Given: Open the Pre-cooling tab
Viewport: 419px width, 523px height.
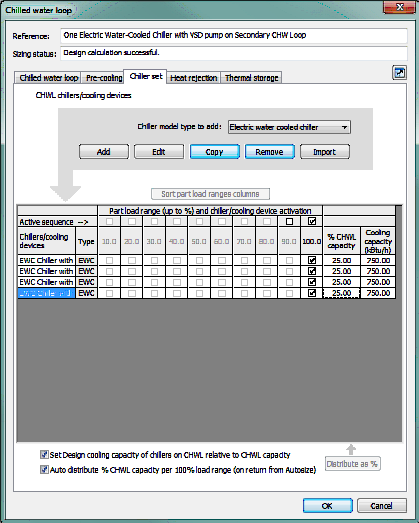Looking at the screenshot, I should pyautogui.click(x=104, y=78).
